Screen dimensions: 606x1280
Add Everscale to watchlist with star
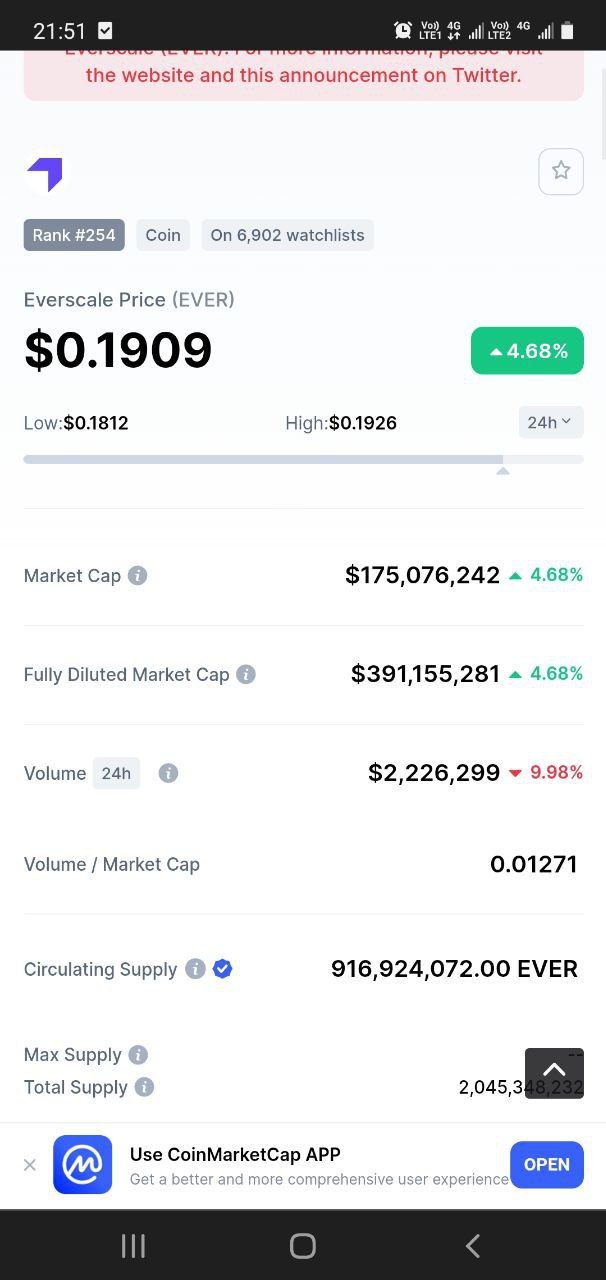561,171
